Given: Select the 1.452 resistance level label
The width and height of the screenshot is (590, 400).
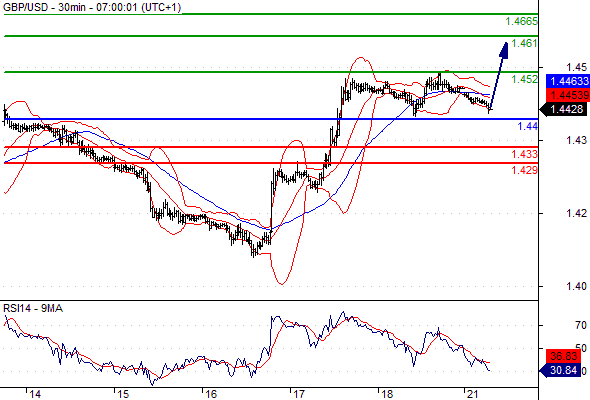Looking at the screenshot, I should (x=525, y=79).
